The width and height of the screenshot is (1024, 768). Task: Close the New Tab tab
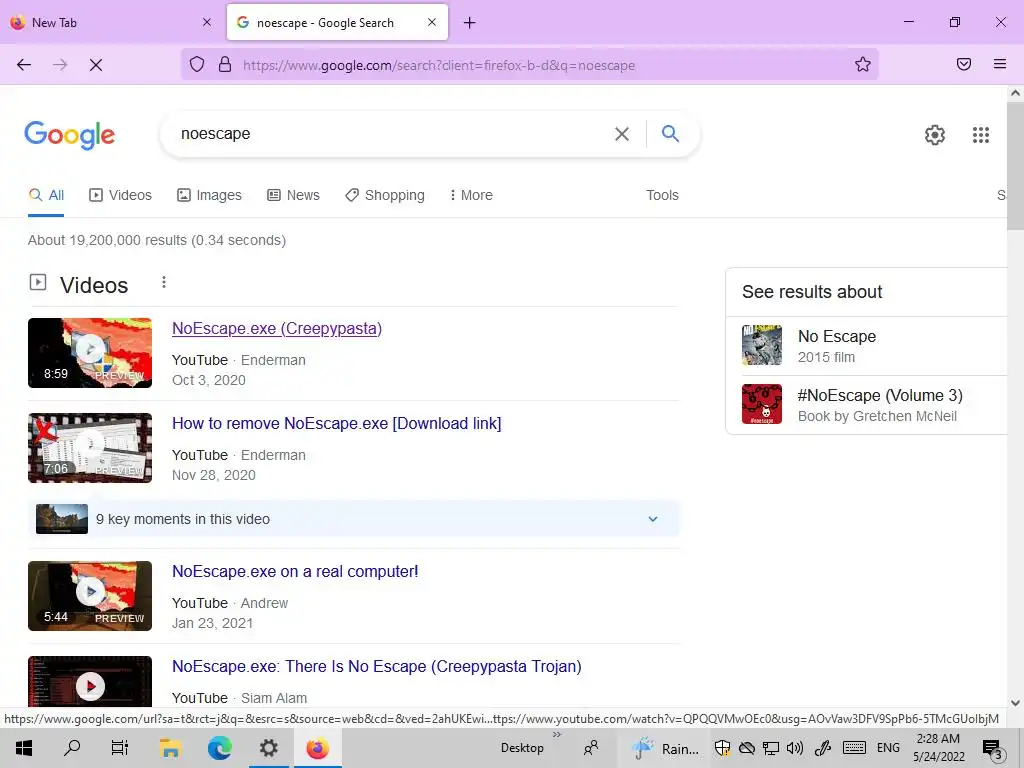pos(207,22)
